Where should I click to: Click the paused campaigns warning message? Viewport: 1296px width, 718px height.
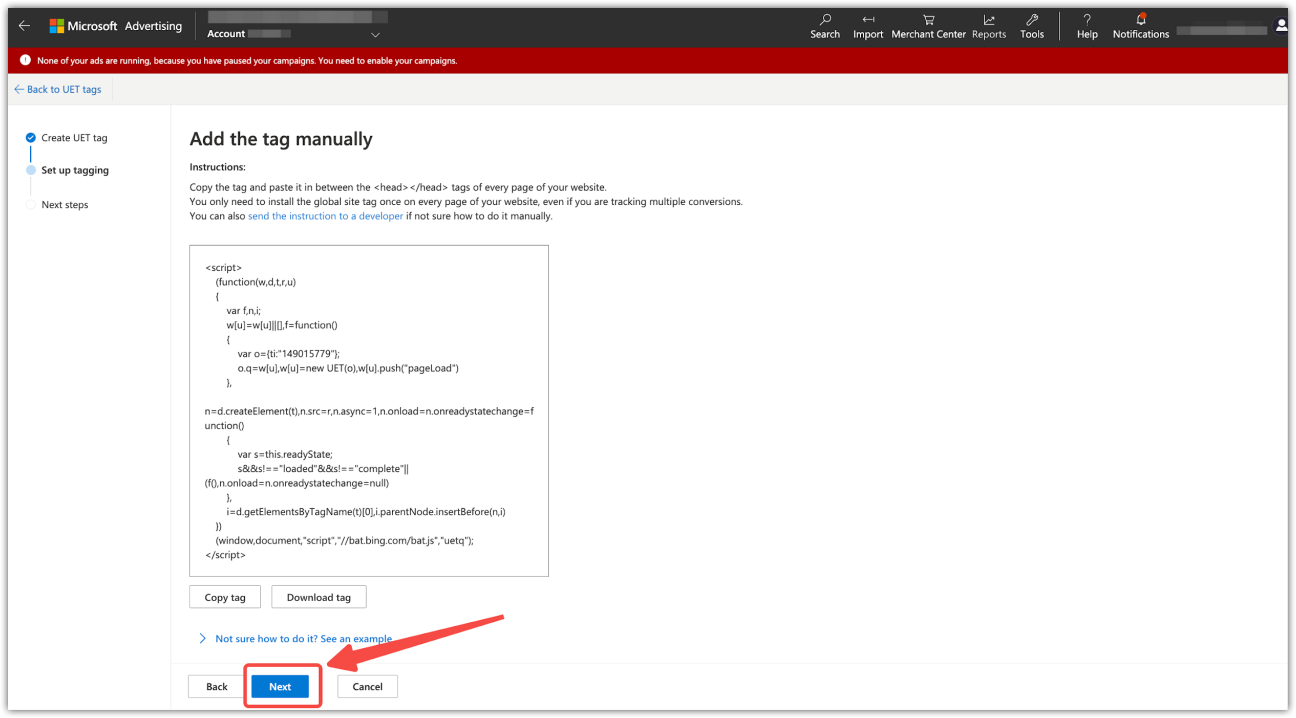pos(247,60)
